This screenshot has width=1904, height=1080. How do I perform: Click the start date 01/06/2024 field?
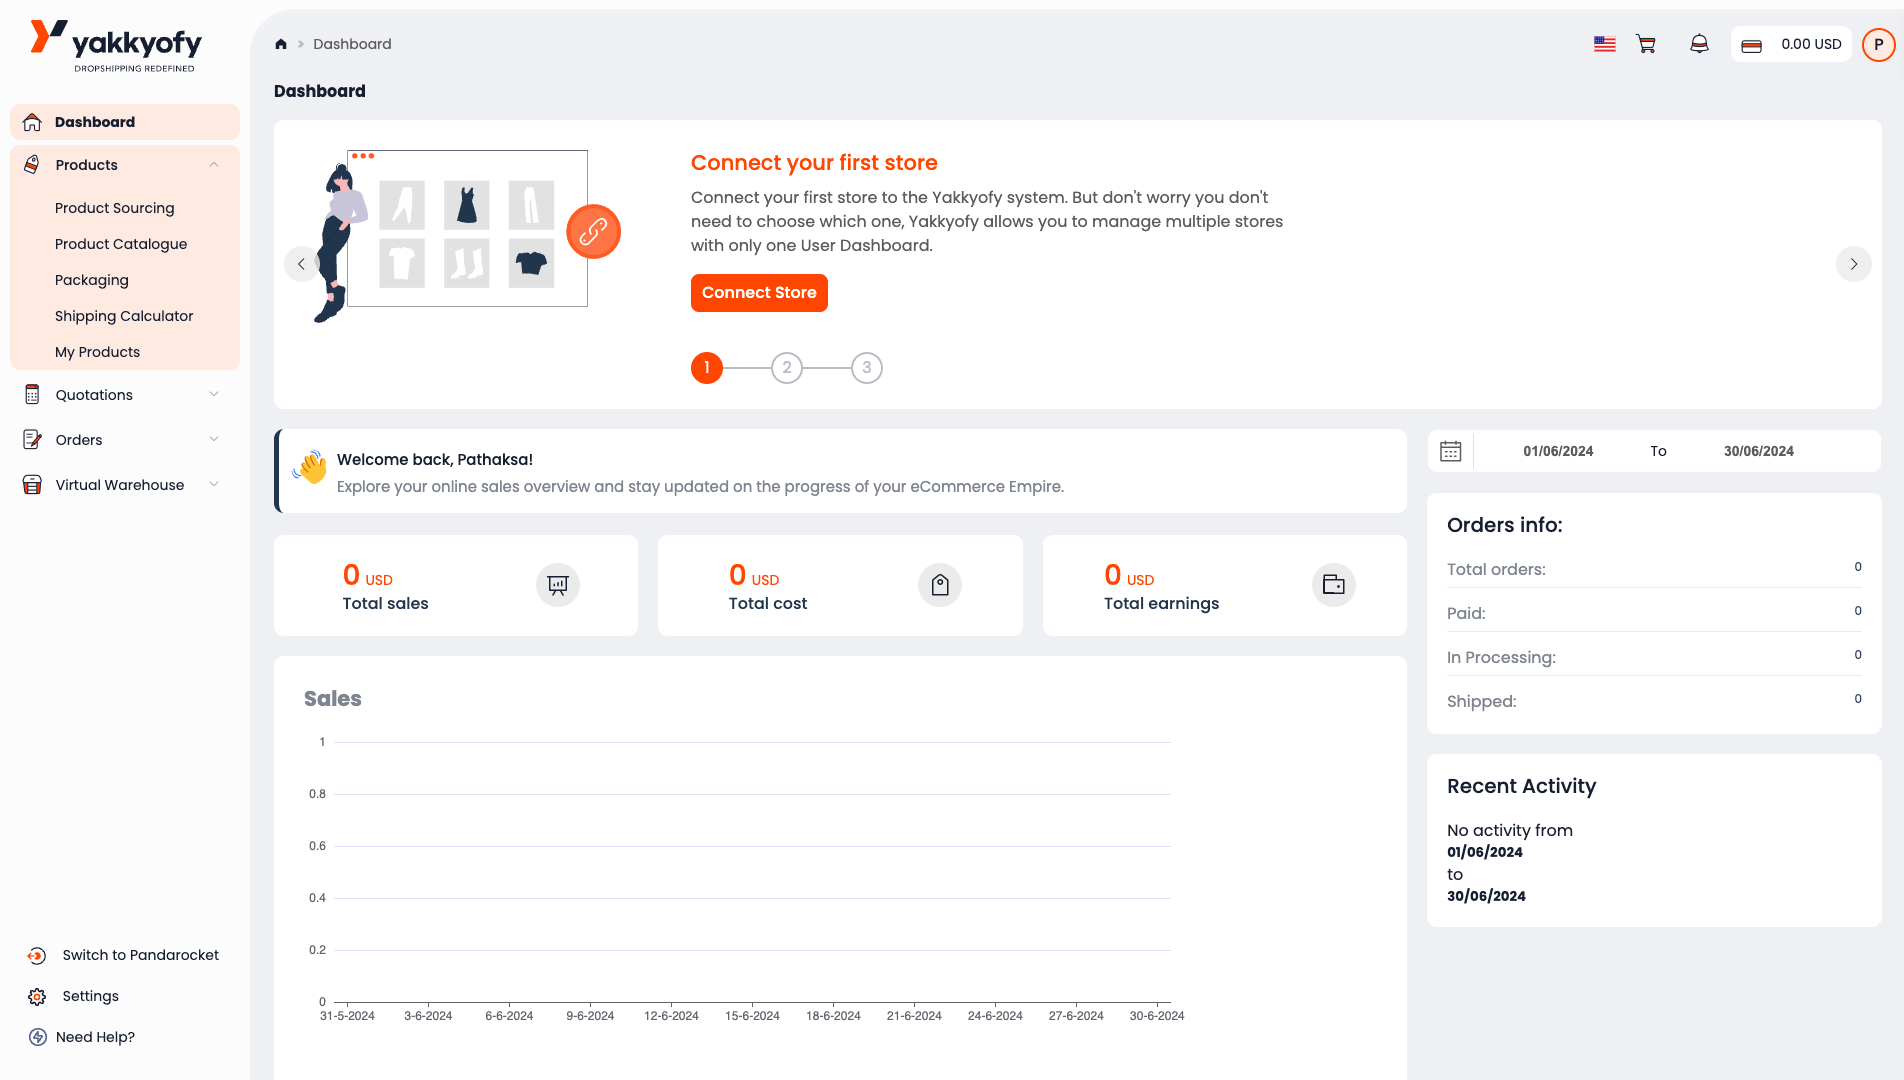point(1558,451)
